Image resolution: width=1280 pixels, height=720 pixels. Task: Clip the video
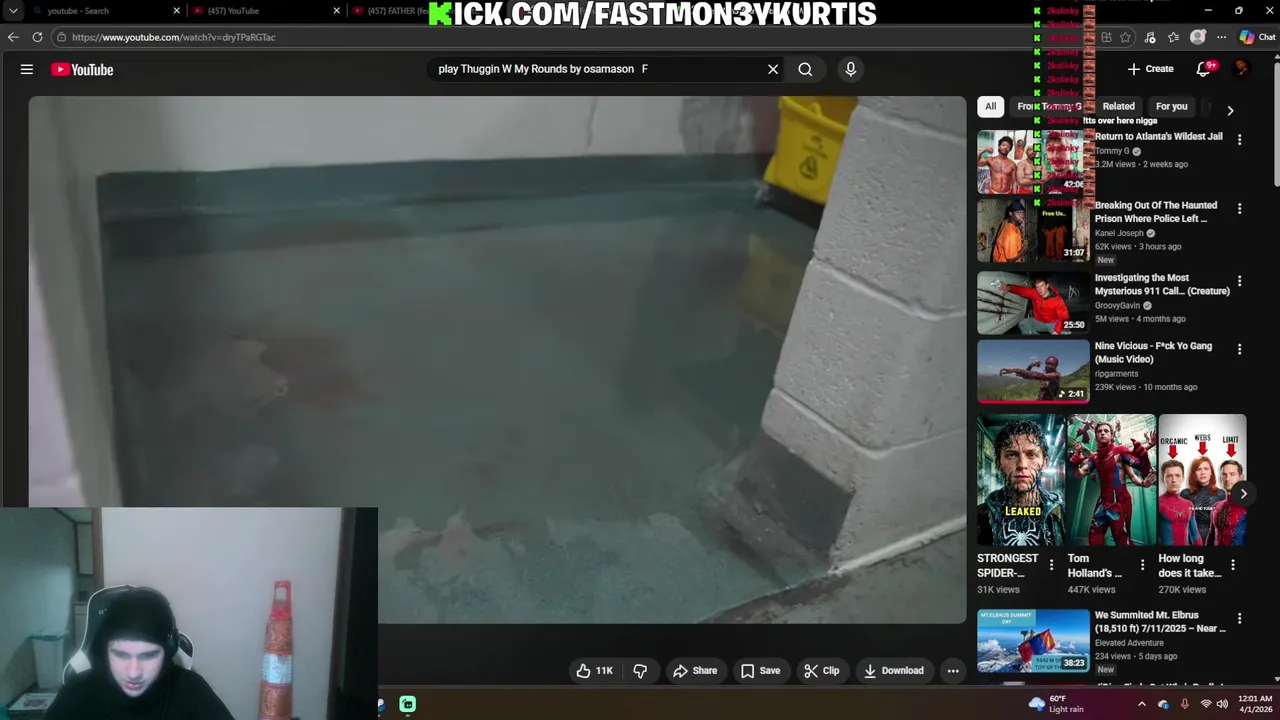(x=822, y=671)
